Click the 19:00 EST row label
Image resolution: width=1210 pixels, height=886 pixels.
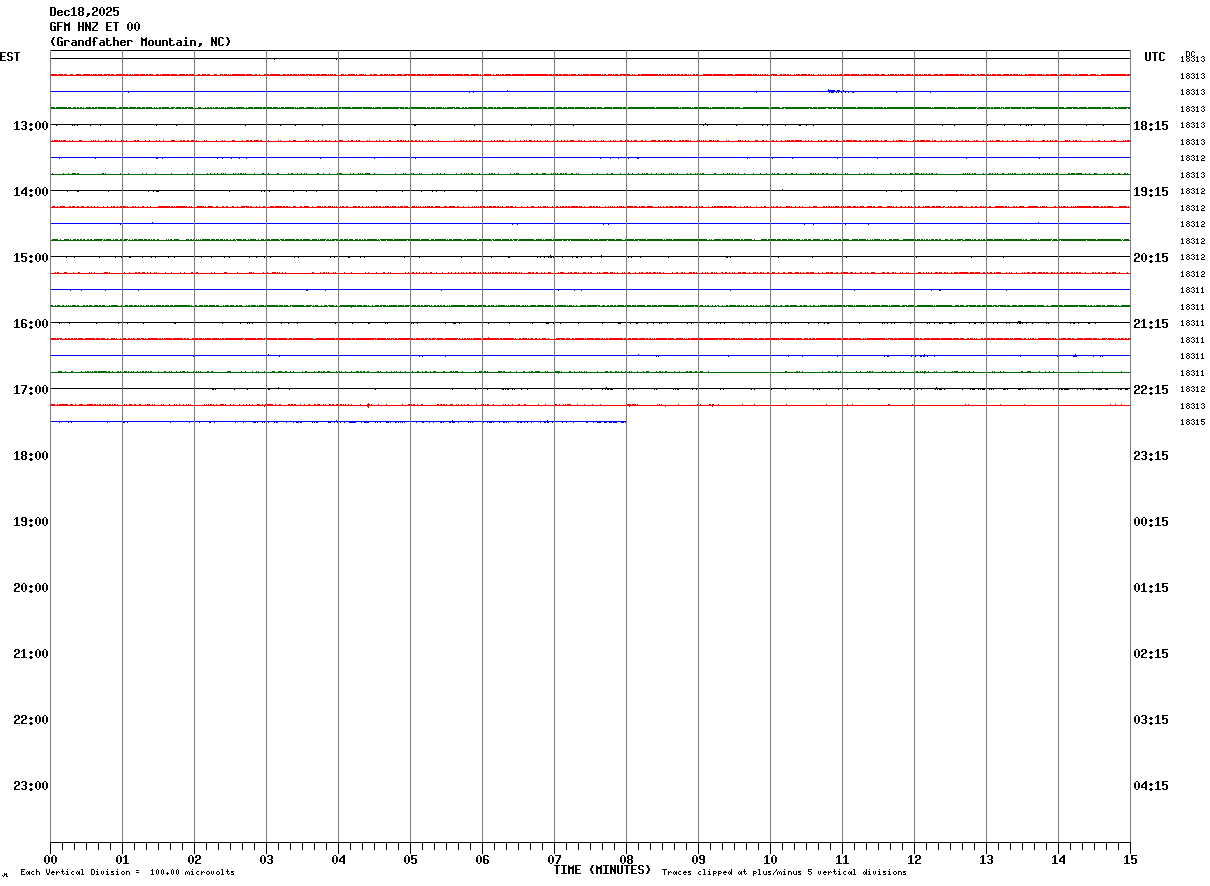[31, 521]
